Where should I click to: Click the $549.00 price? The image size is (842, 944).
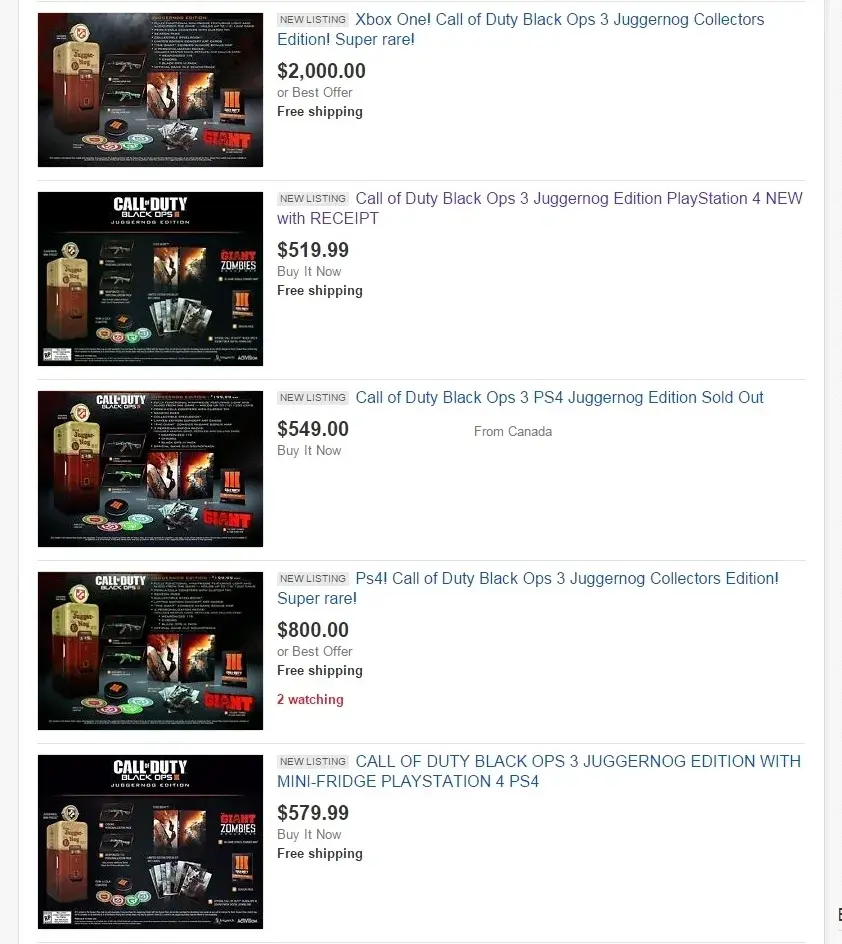(x=313, y=429)
